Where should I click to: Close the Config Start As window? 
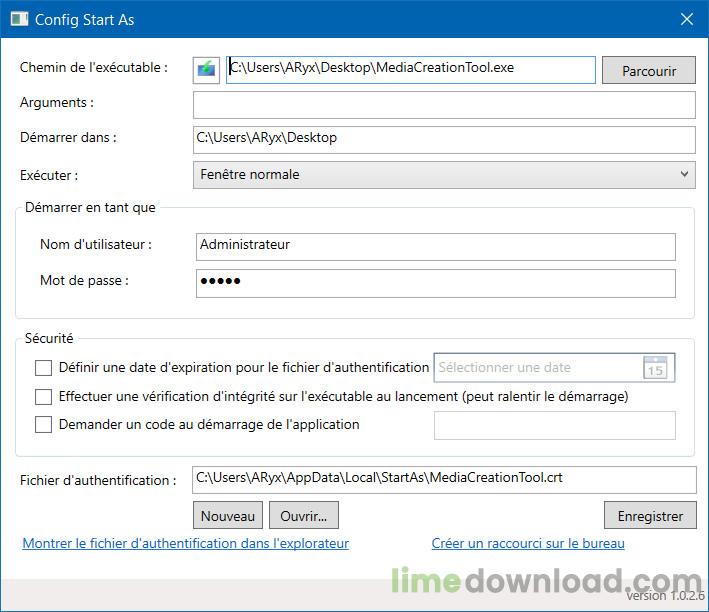click(686, 20)
